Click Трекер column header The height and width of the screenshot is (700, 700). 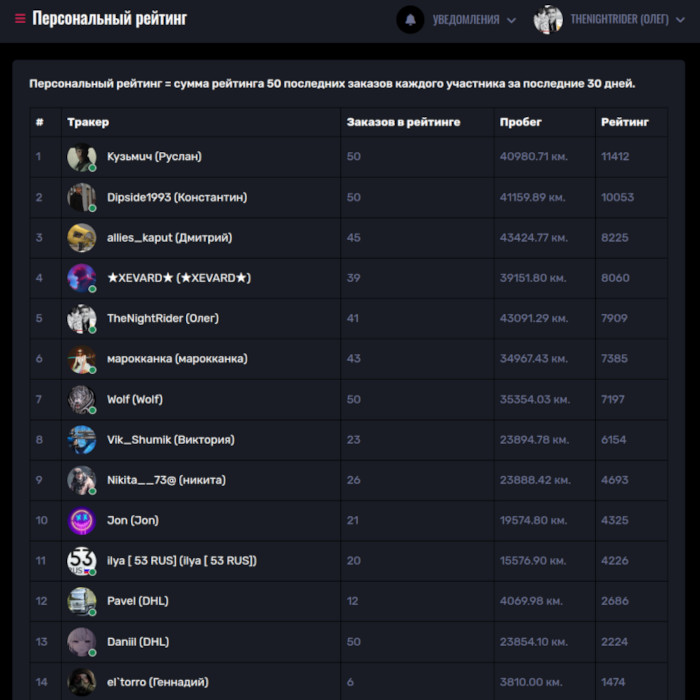(x=88, y=122)
